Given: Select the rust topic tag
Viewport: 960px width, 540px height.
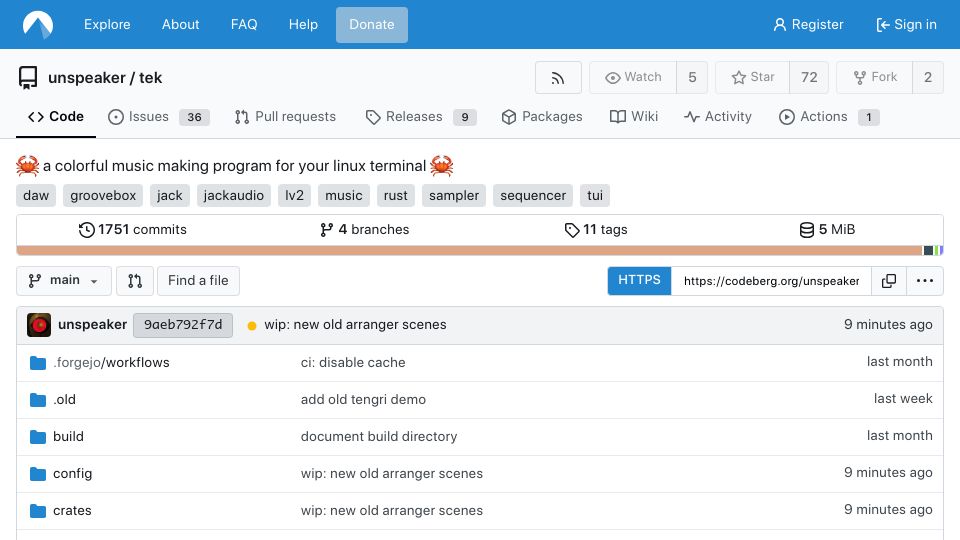Looking at the screenshot, I should pos(396,195).
